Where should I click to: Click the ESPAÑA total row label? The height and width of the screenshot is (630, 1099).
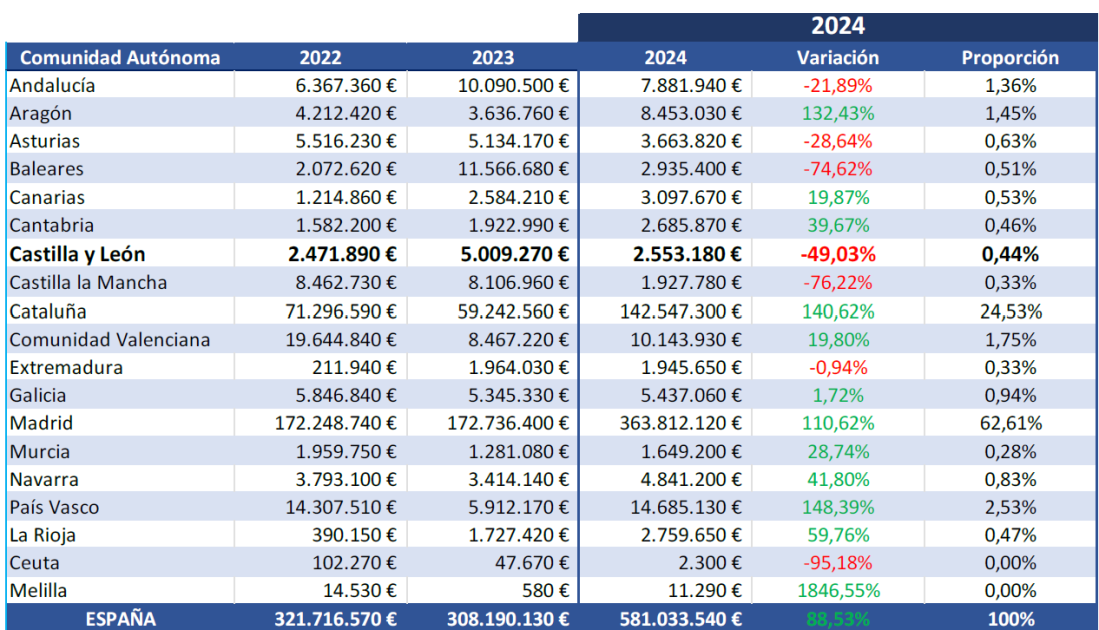pos(120,619)
